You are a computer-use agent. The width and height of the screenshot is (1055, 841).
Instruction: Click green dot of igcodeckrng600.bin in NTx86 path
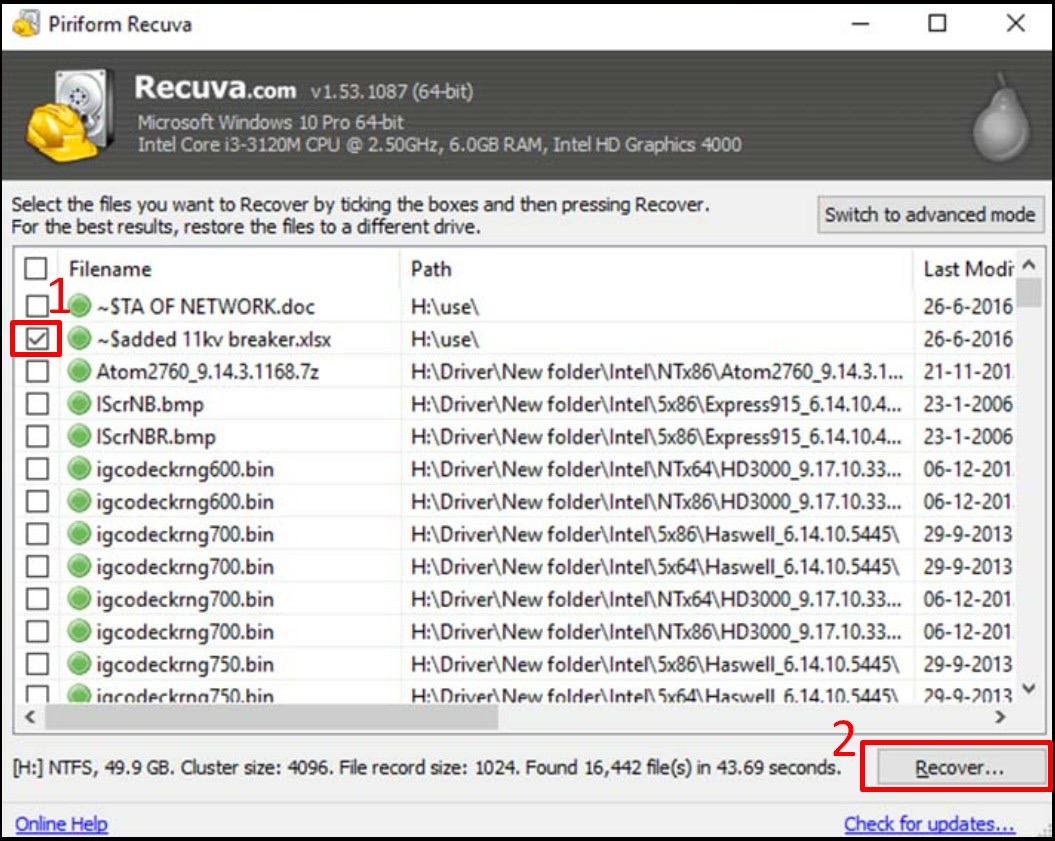[79, 501]
